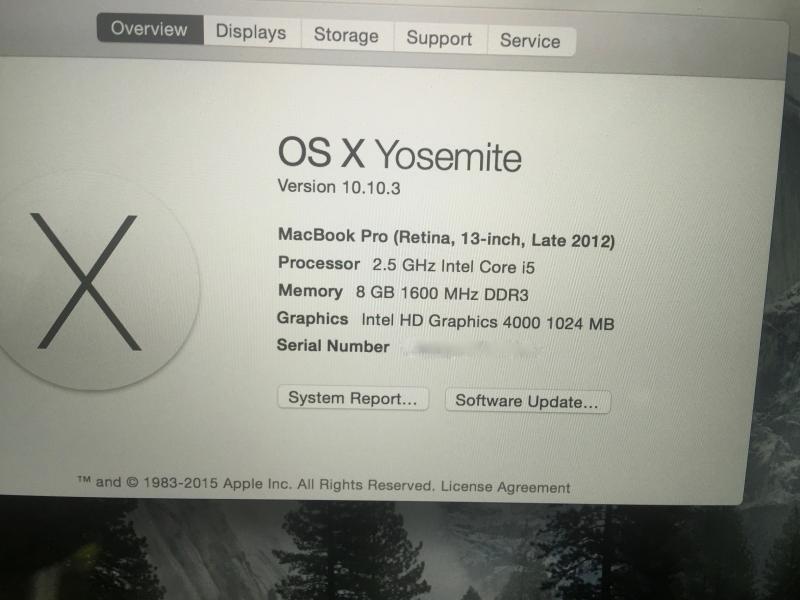This screenshot has width=800, height=600.
Task: Select the Intel HD Graphics 4000 value
Action: pyautogui.click(x=487, y=322)
